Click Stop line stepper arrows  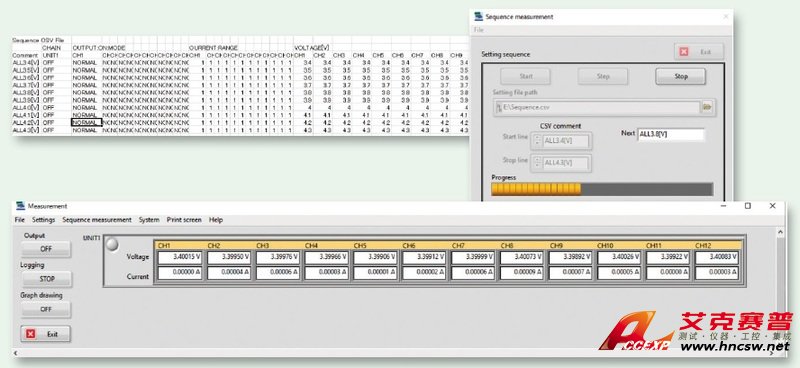point(537,162)
